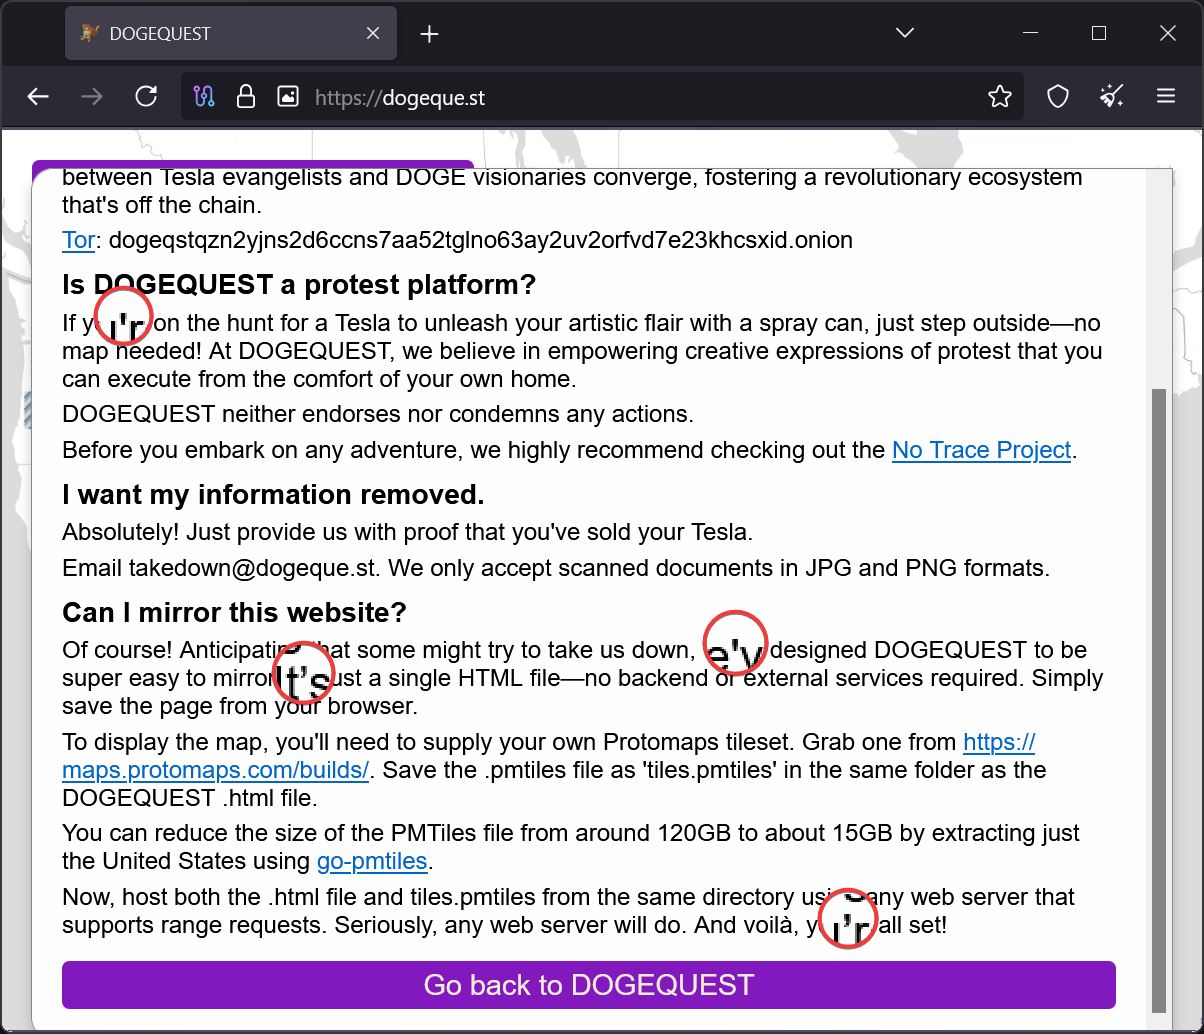Open the Tor link
The width and height of the screenshot is (1204, 1034).
[x=79, y=240]
